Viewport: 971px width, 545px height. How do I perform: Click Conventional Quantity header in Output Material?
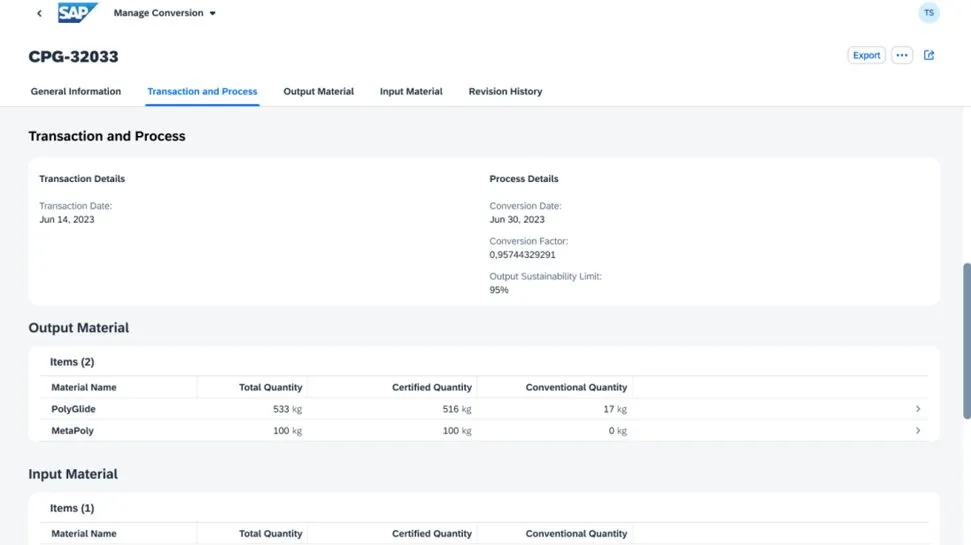pos(576,387)
